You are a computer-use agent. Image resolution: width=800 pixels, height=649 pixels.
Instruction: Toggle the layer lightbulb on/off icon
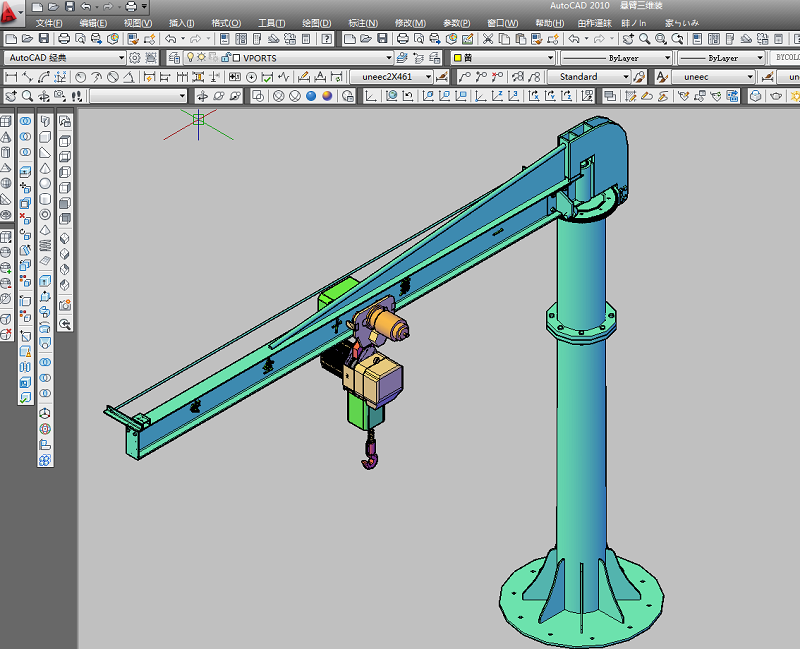189,58
